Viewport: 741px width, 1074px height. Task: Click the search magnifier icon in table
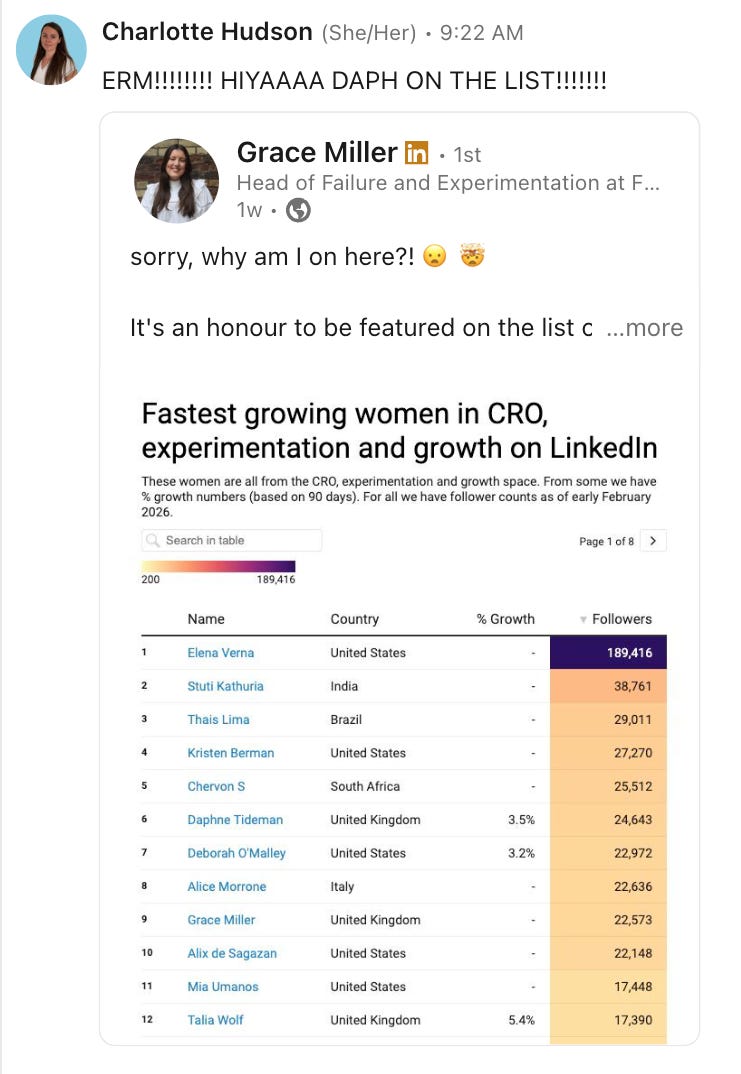pyautogui.click(x=153, y=540)
